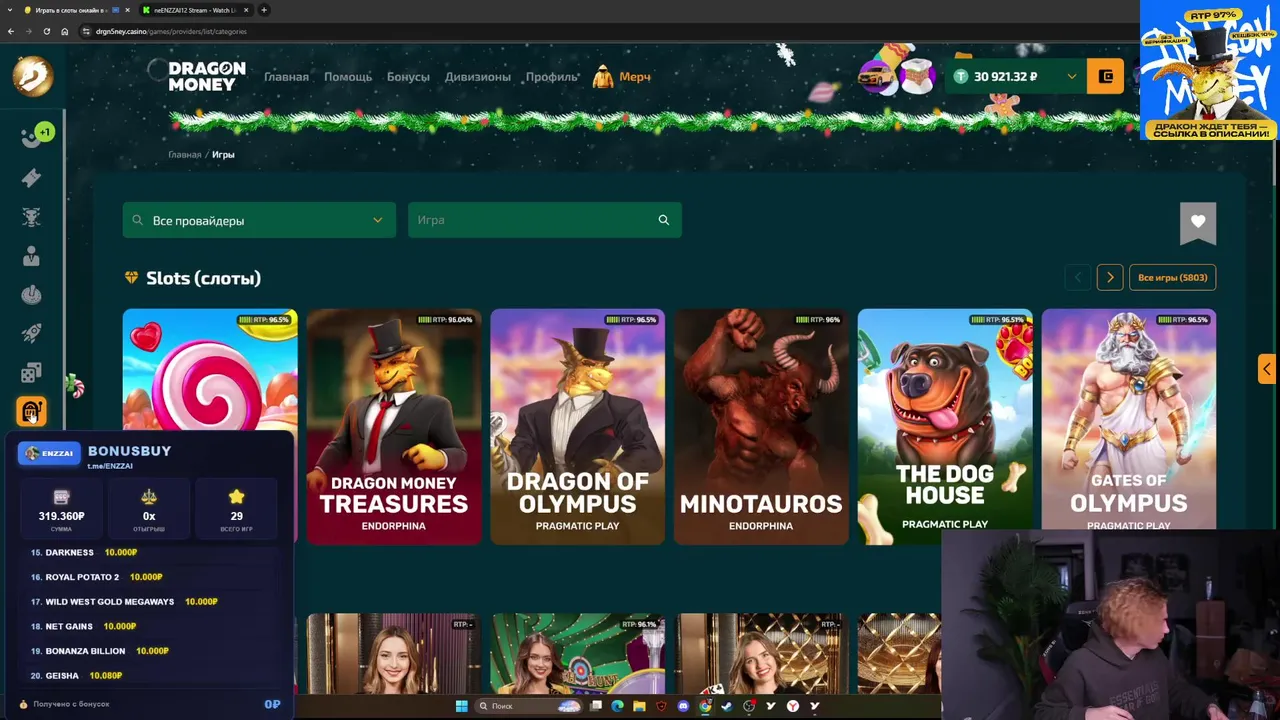Select the dragon head sidebar icon
This screenshot has width=1280, height=720.
point(31,217)
